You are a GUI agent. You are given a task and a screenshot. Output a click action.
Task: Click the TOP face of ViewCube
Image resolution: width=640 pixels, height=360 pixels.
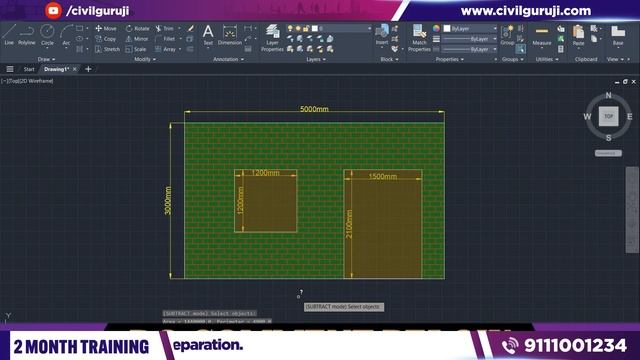coord(608,116)
